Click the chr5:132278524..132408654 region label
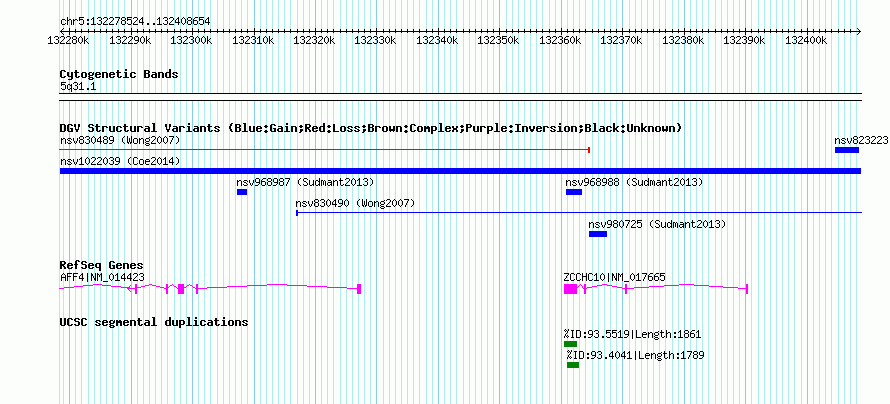This screenshot has height=404, width=890. coord(135,22)
